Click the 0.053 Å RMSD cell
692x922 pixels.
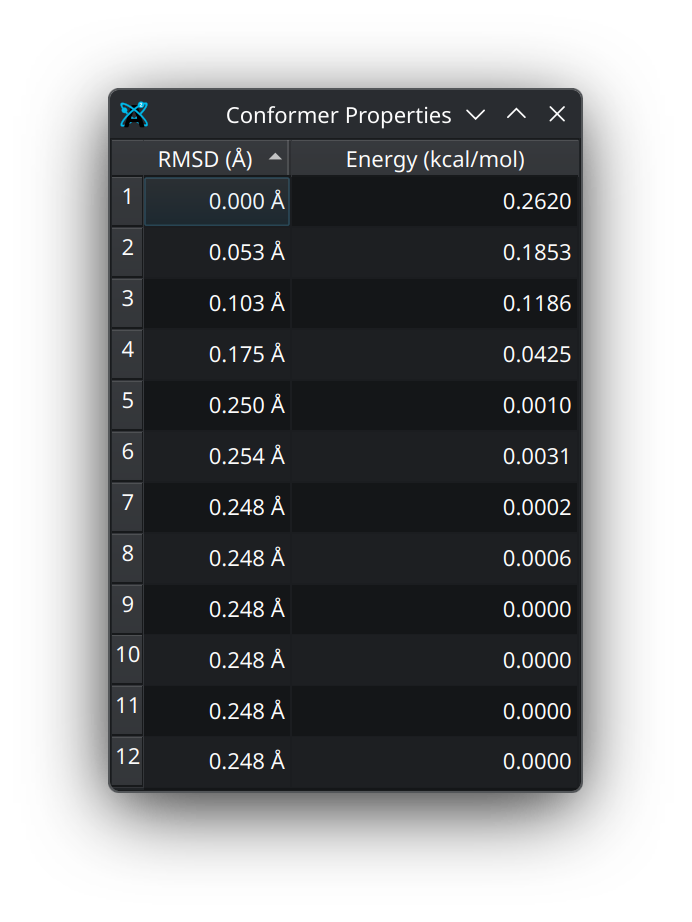[x=217, y=253]
